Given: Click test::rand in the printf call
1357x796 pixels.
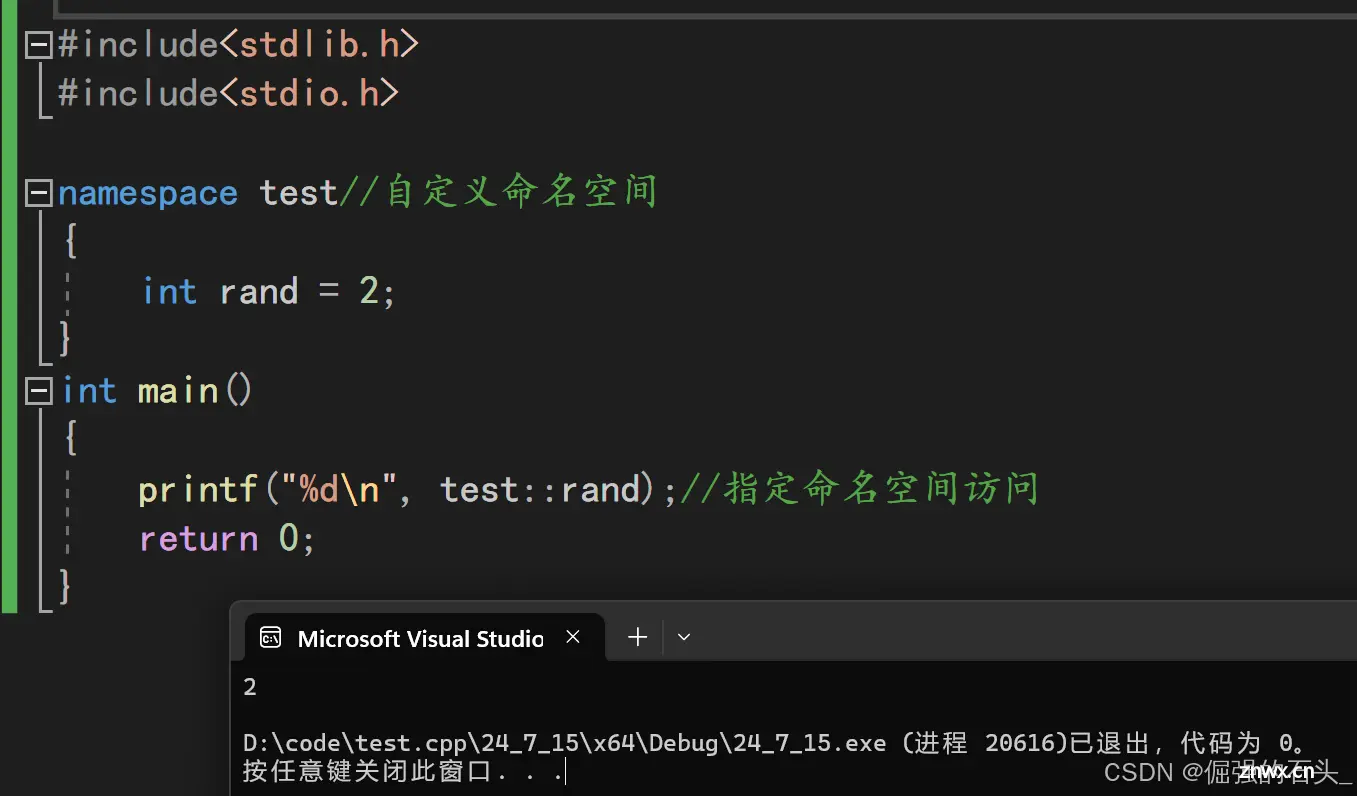Looking at the screenshot, I should [x=540, y=490].
